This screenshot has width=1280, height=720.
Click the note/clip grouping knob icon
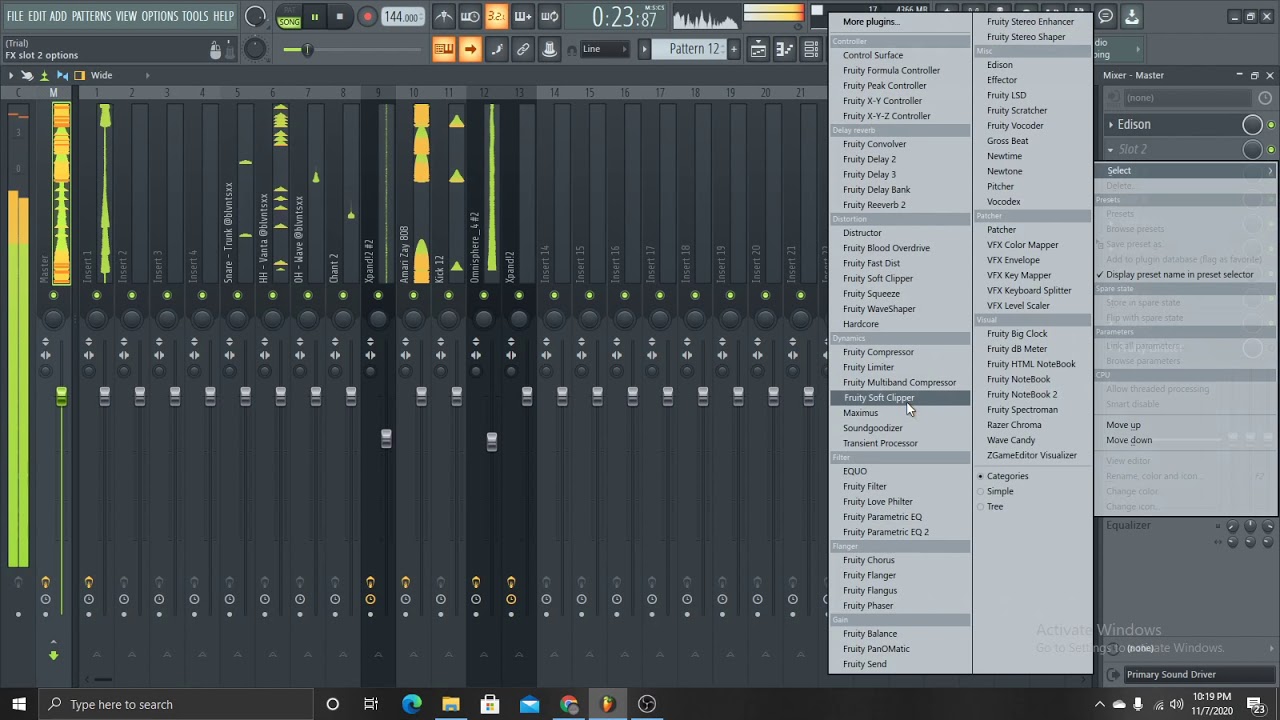click(549, 49)
